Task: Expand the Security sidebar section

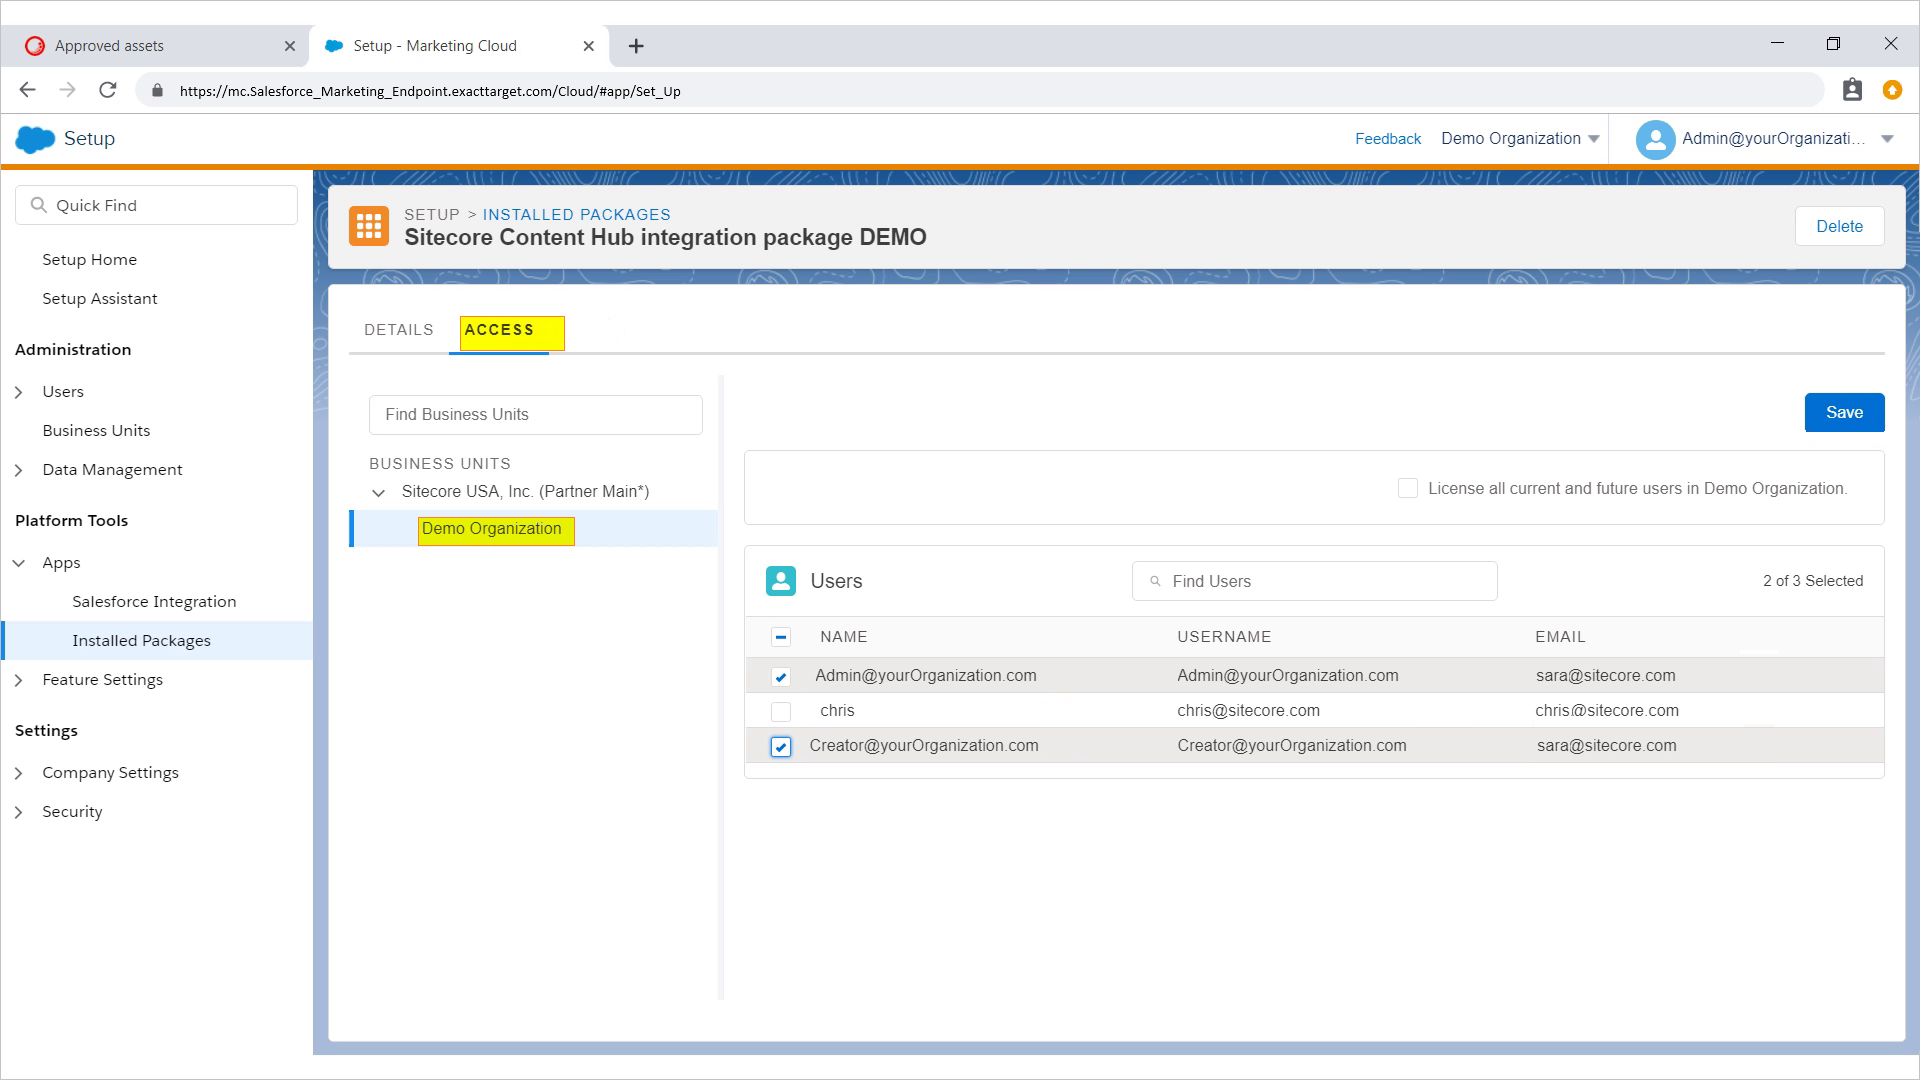Action: [18, 812]
